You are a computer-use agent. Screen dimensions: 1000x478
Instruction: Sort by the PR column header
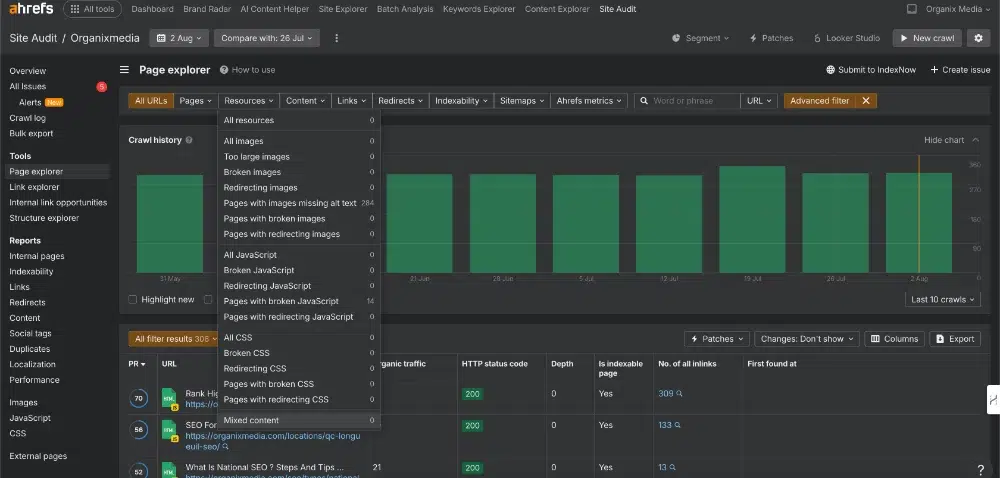(137, 364)
